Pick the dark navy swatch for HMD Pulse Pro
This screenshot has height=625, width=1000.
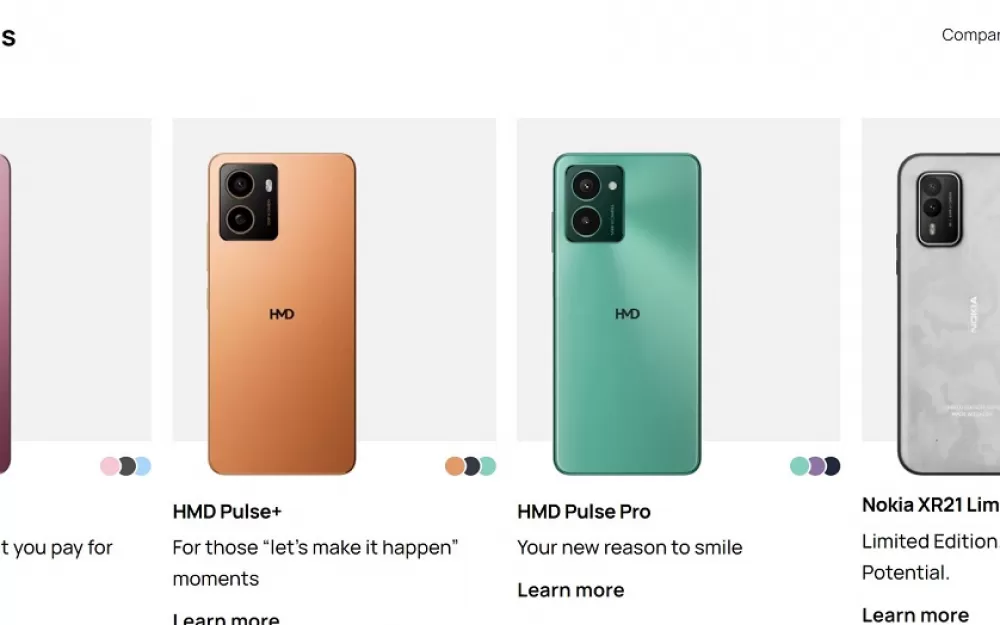point(832,466)
